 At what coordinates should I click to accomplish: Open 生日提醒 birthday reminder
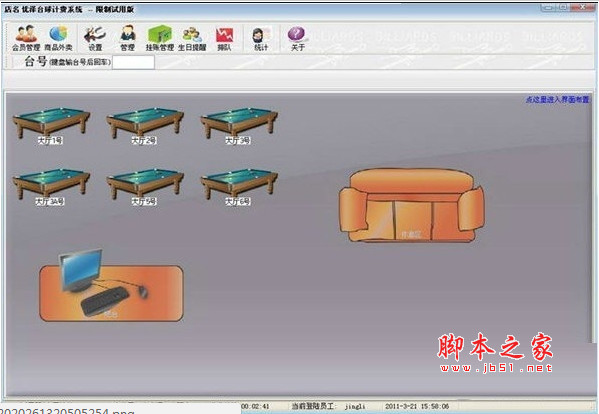[x=192, y=38]
